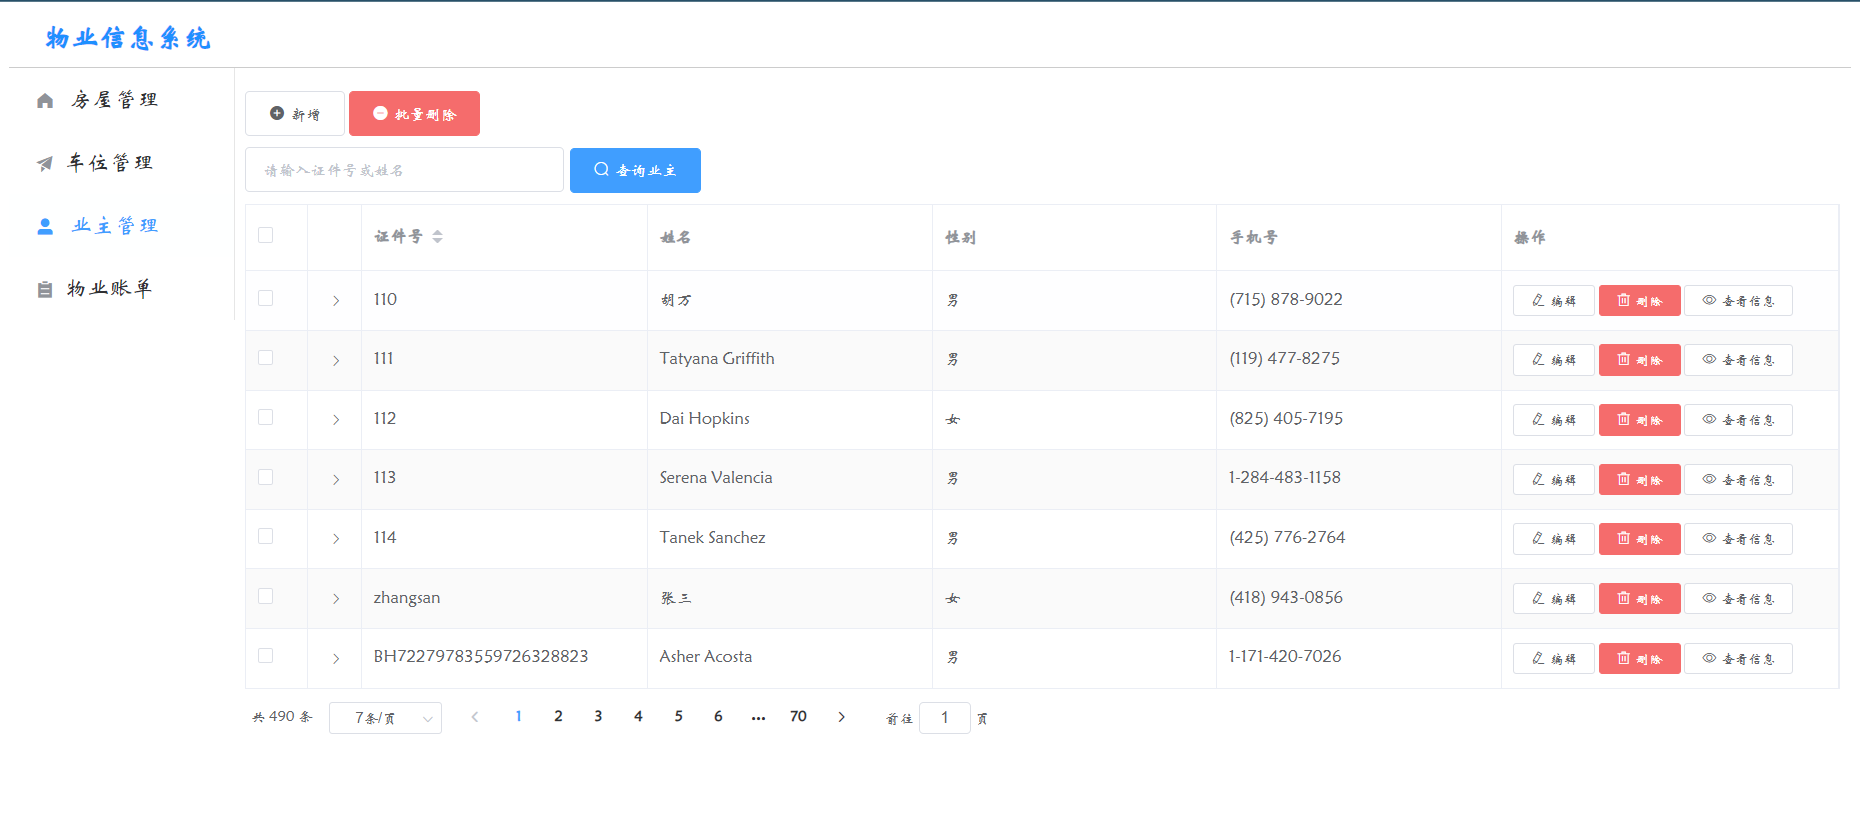Check the checkbox for row 113
The width and height of the screenshot is (1860, 828).
[265, 477]
